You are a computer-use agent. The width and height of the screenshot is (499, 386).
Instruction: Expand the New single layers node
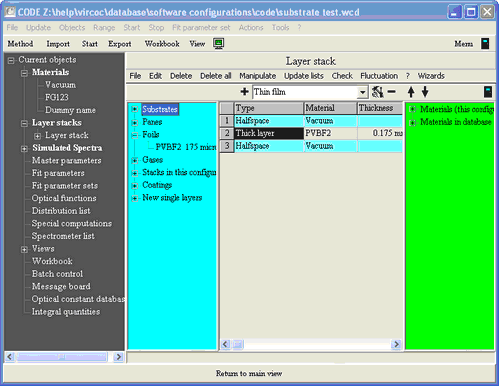[135, 198]
